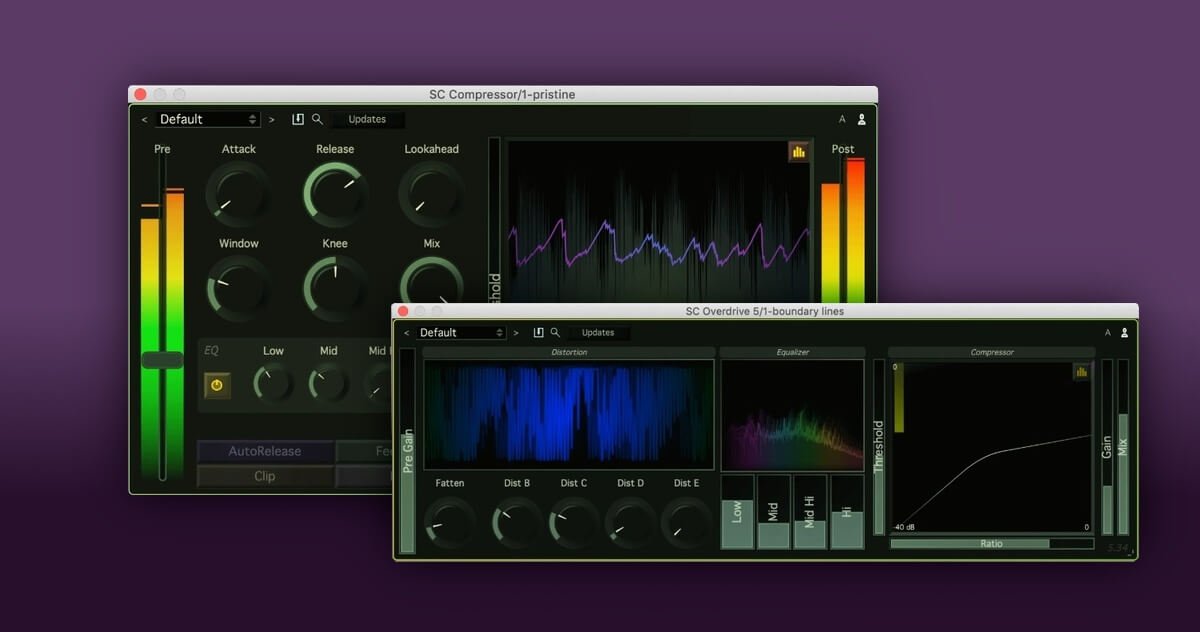
Task: Toggle the histogram icon in Overdrive compressor graph
Action: [x=1081, y=372]
